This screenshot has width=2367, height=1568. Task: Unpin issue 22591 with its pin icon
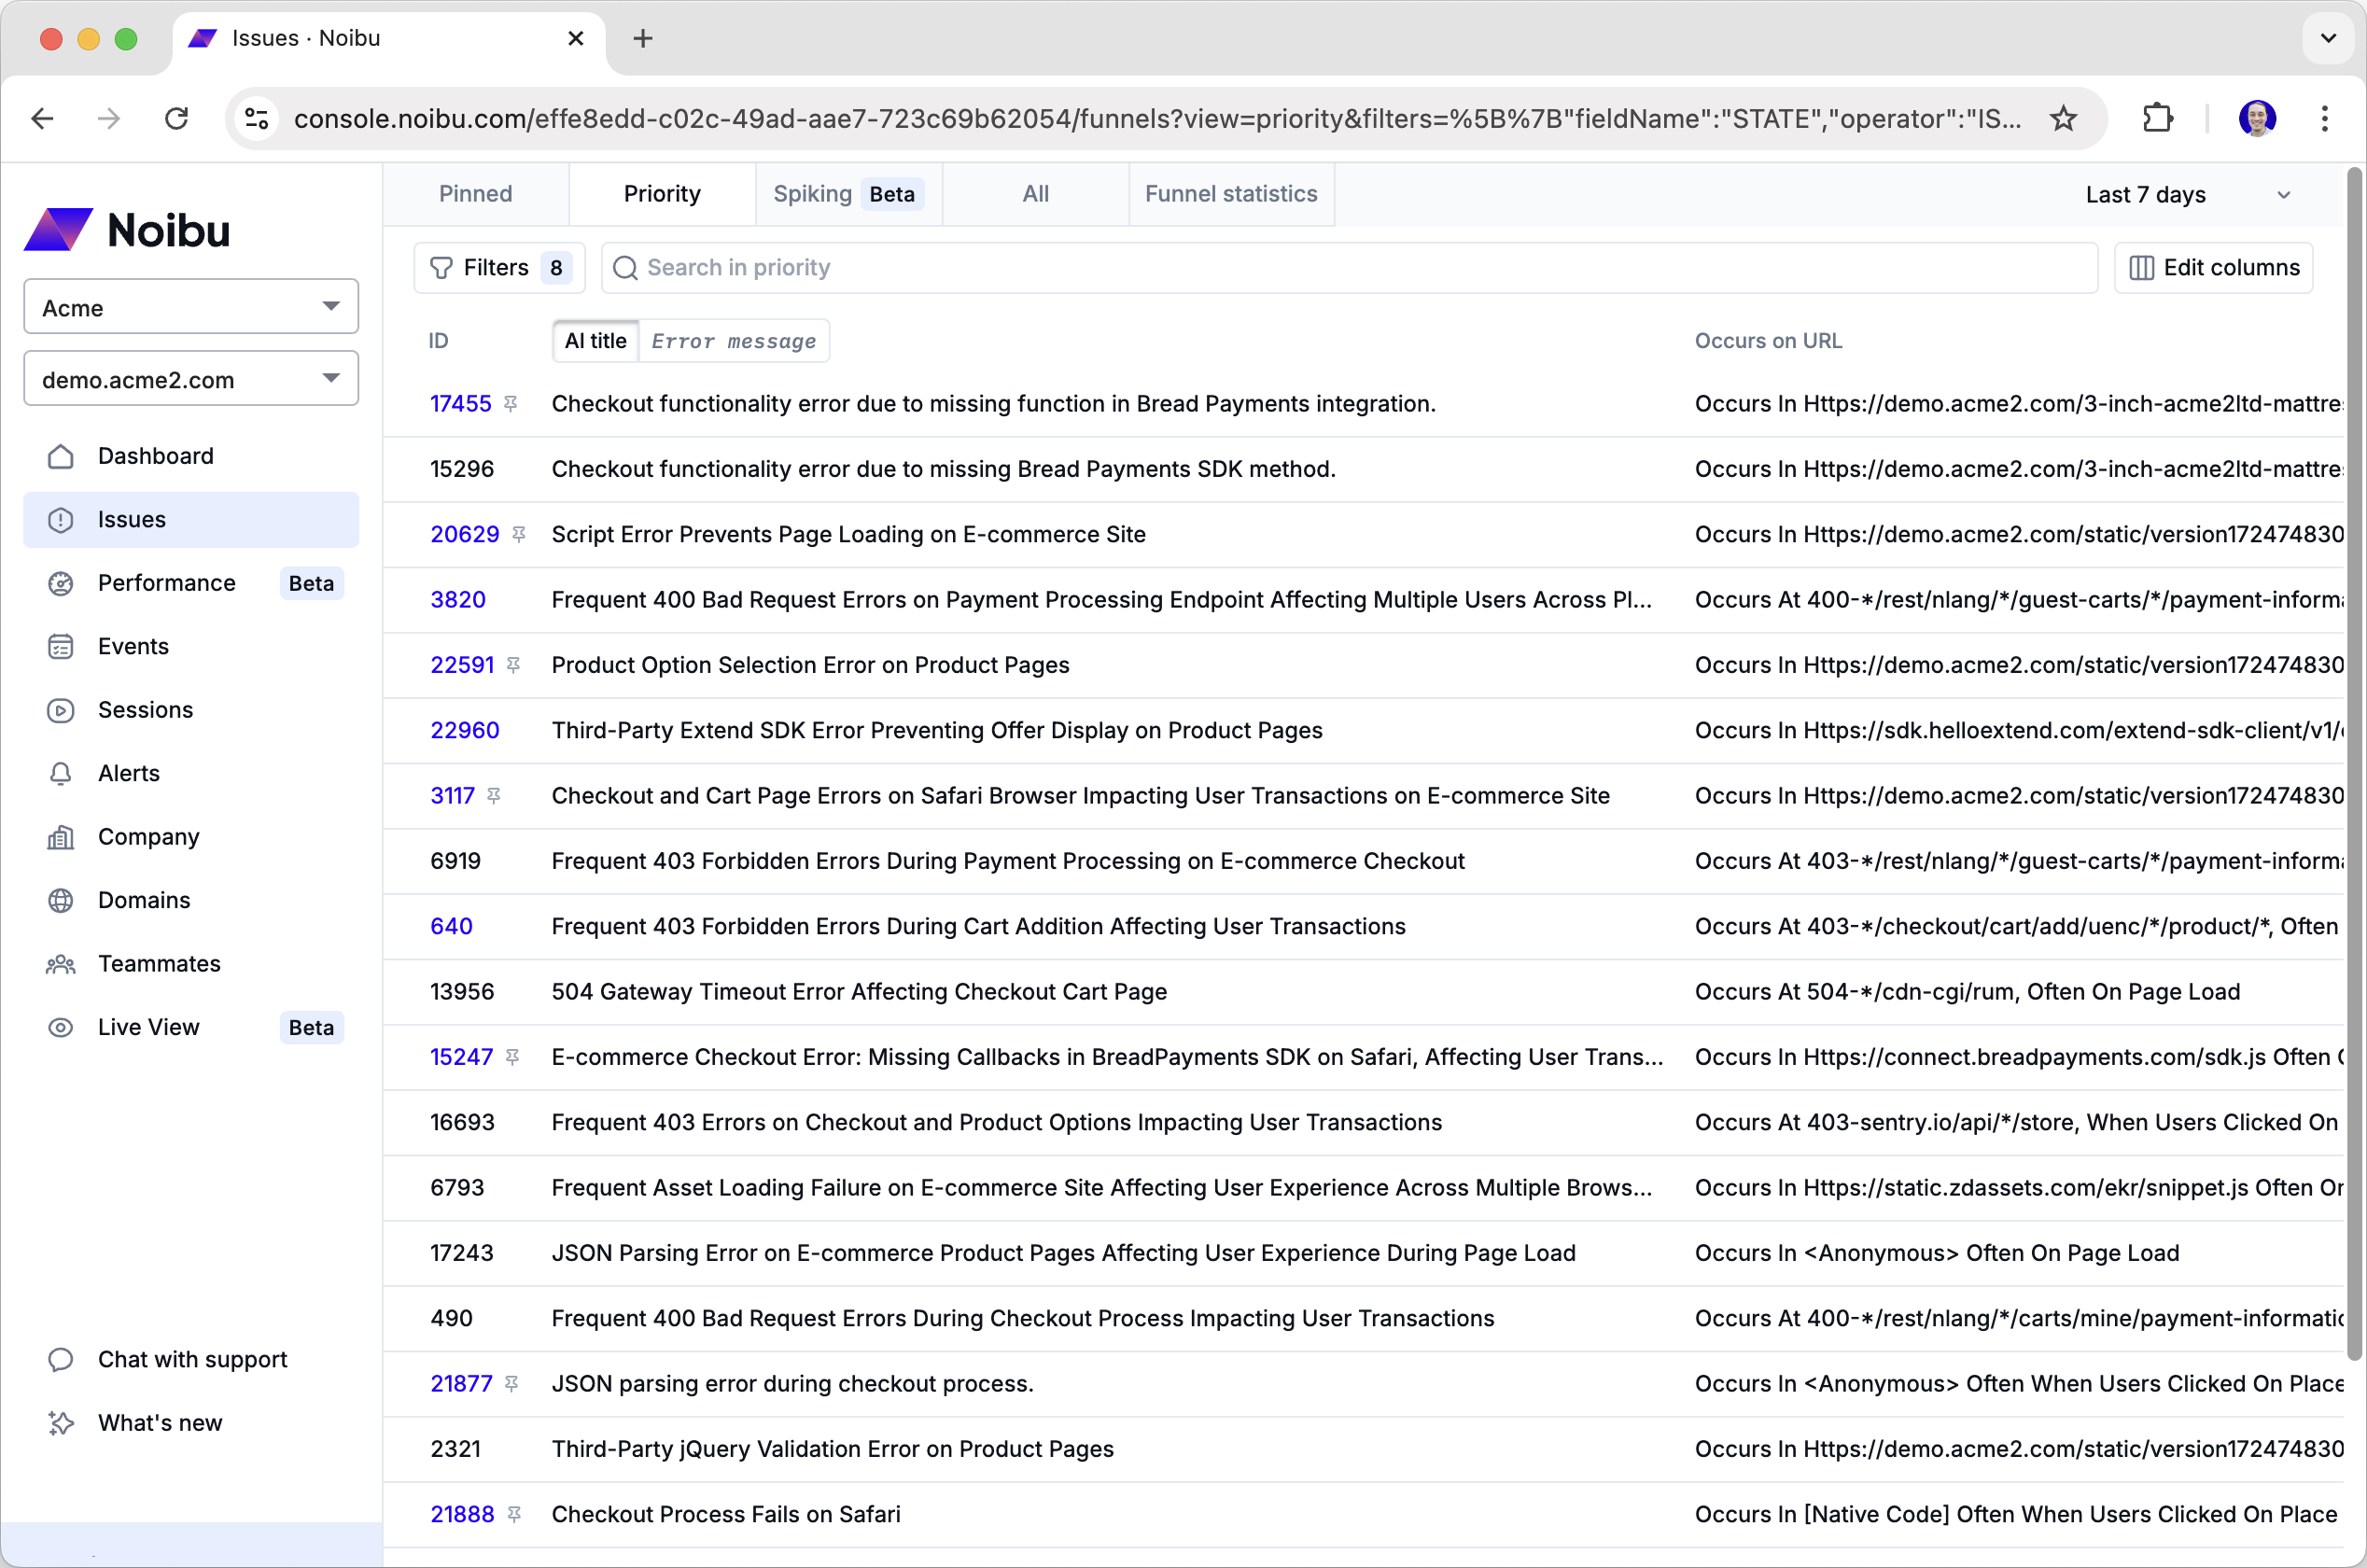pos(514,665)
